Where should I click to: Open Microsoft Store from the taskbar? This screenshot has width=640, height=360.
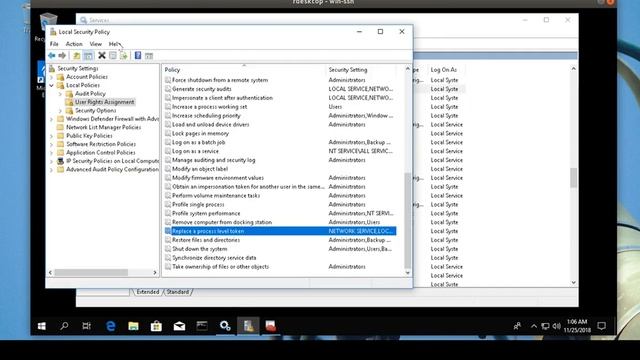pyautogui.click(x=156, y=326)
